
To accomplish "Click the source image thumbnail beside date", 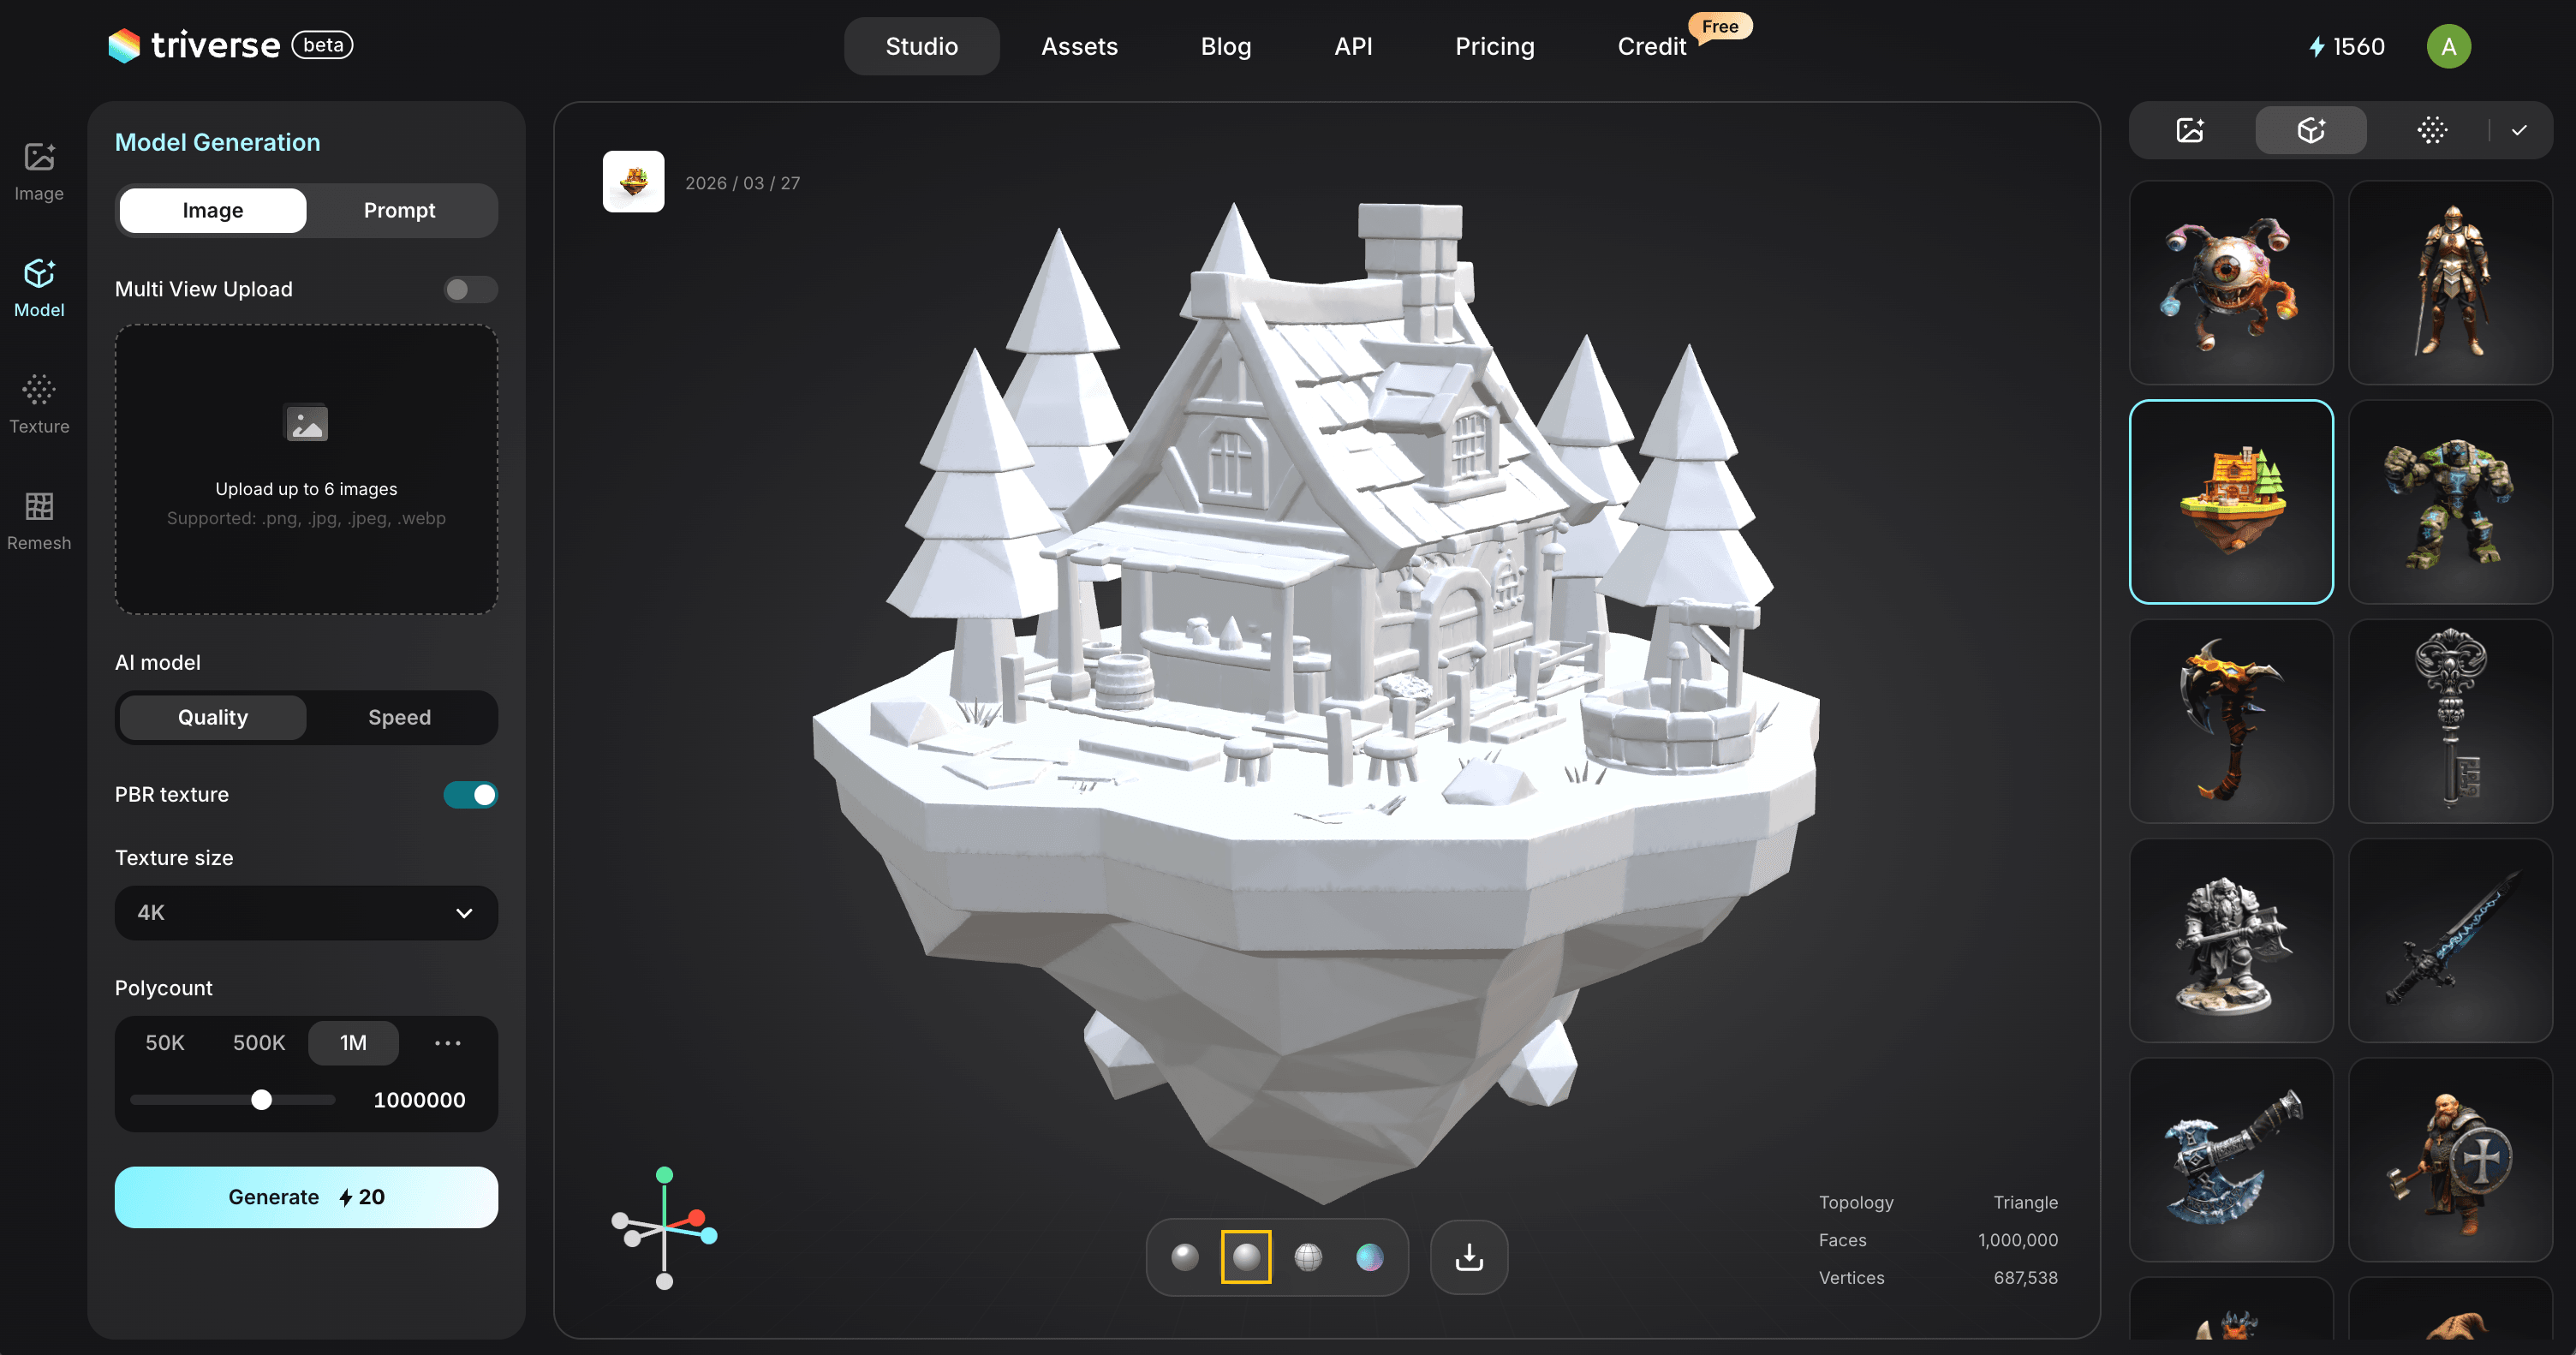I will click(633, 181).
